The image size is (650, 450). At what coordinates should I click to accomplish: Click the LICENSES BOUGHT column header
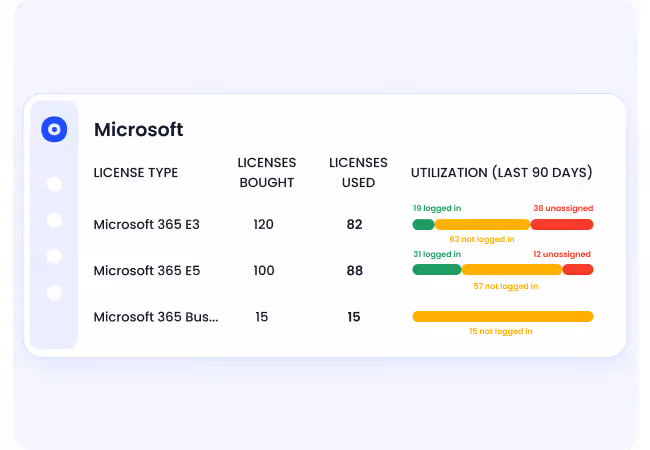tap(267, 172)
